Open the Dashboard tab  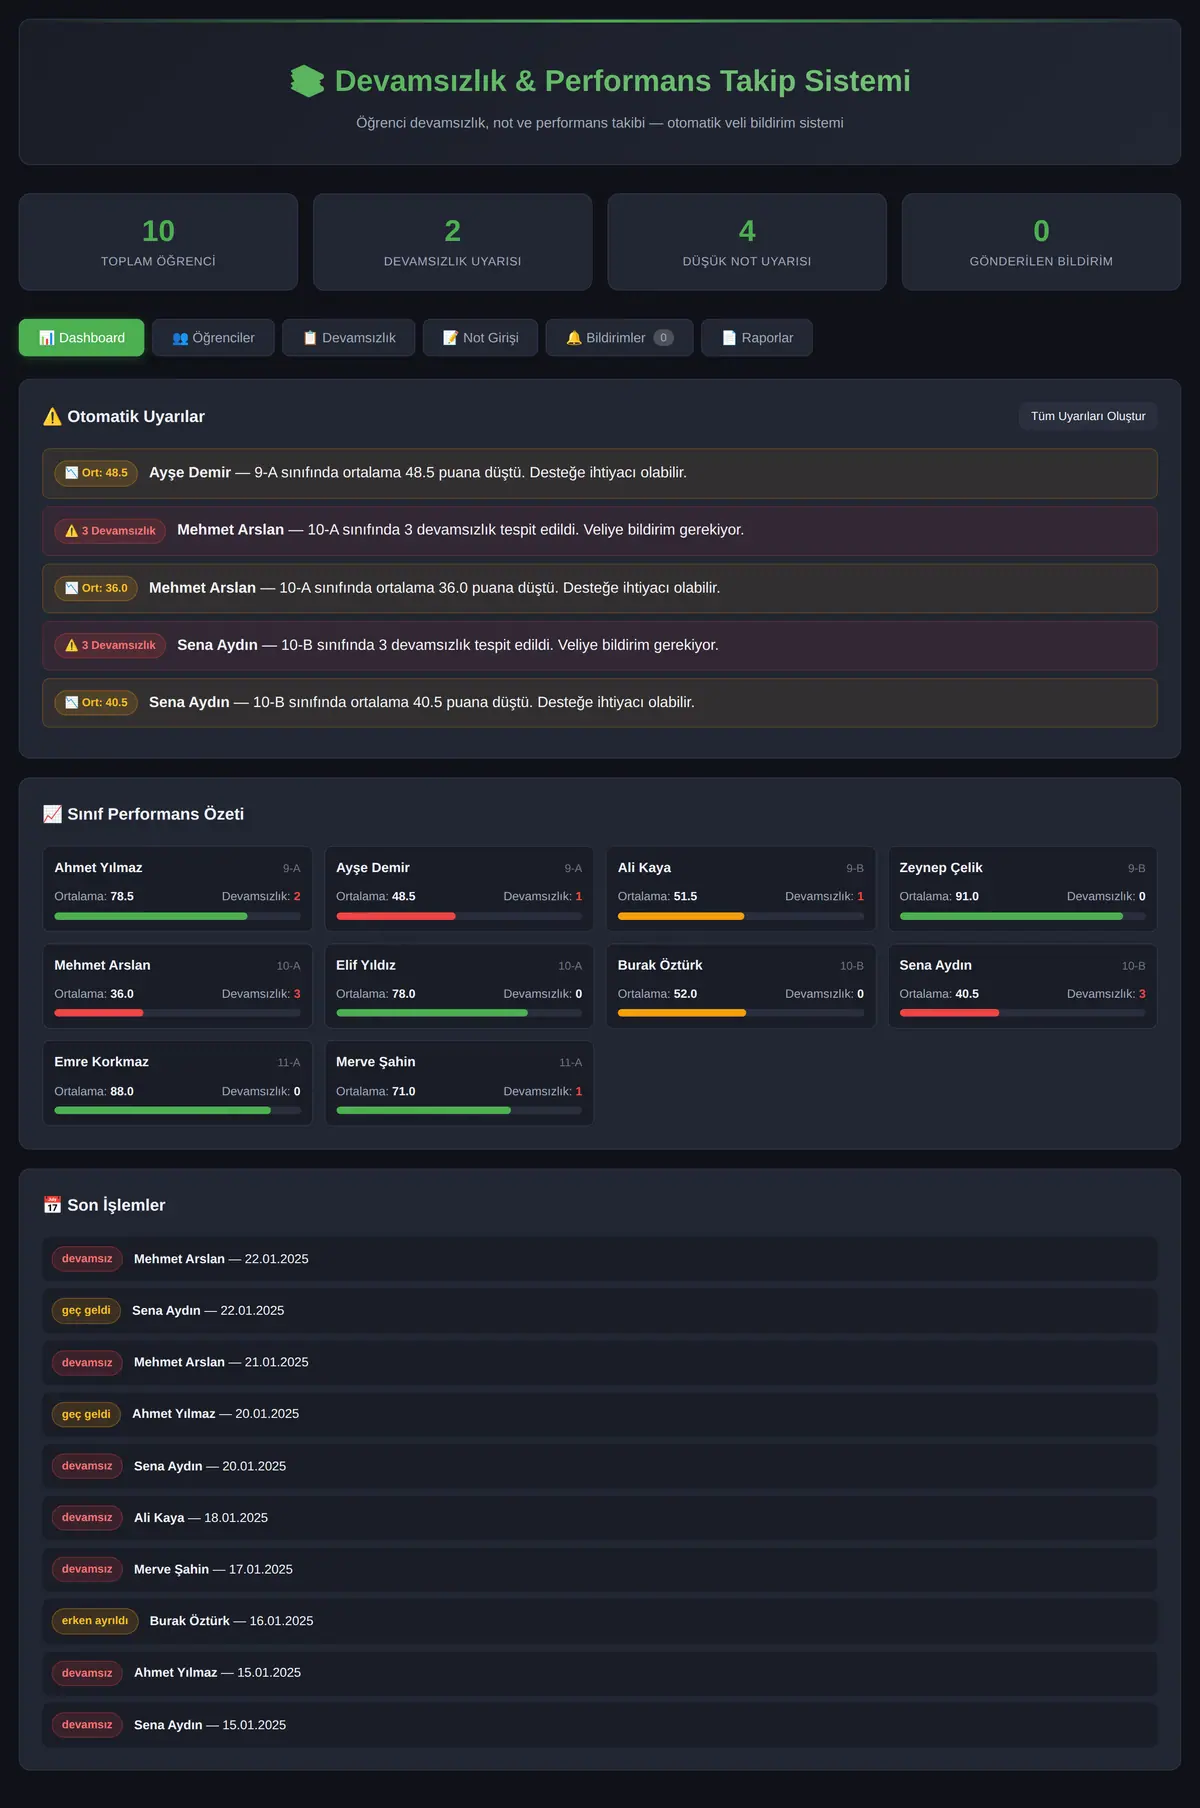pos(82,338)
